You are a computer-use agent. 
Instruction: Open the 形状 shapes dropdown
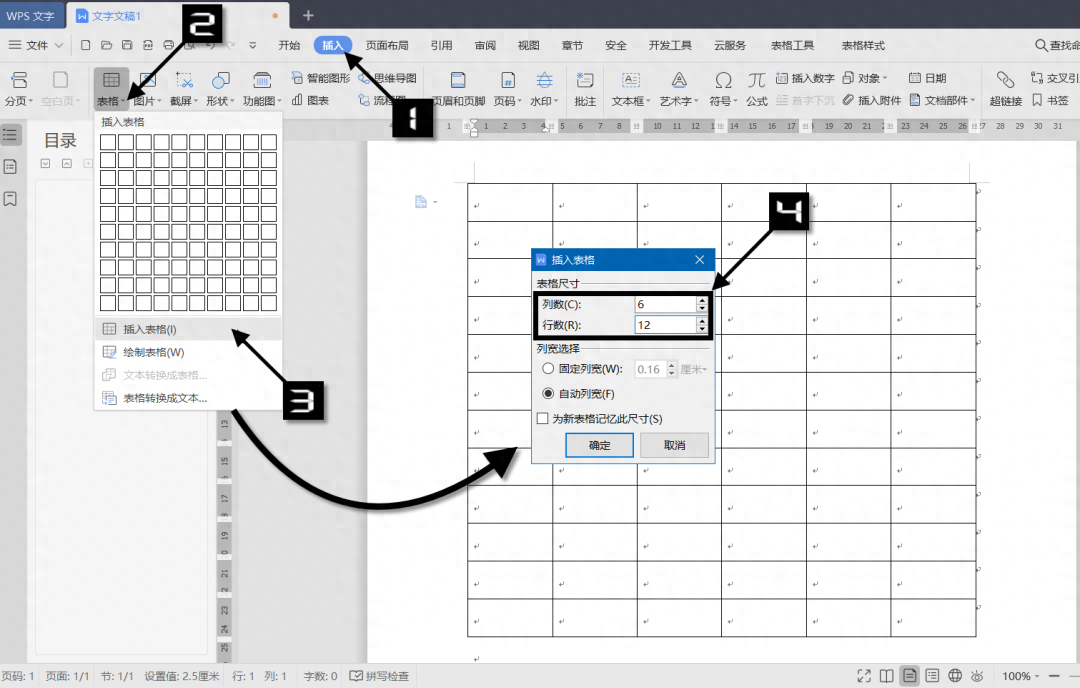click(x=221, y=101)
